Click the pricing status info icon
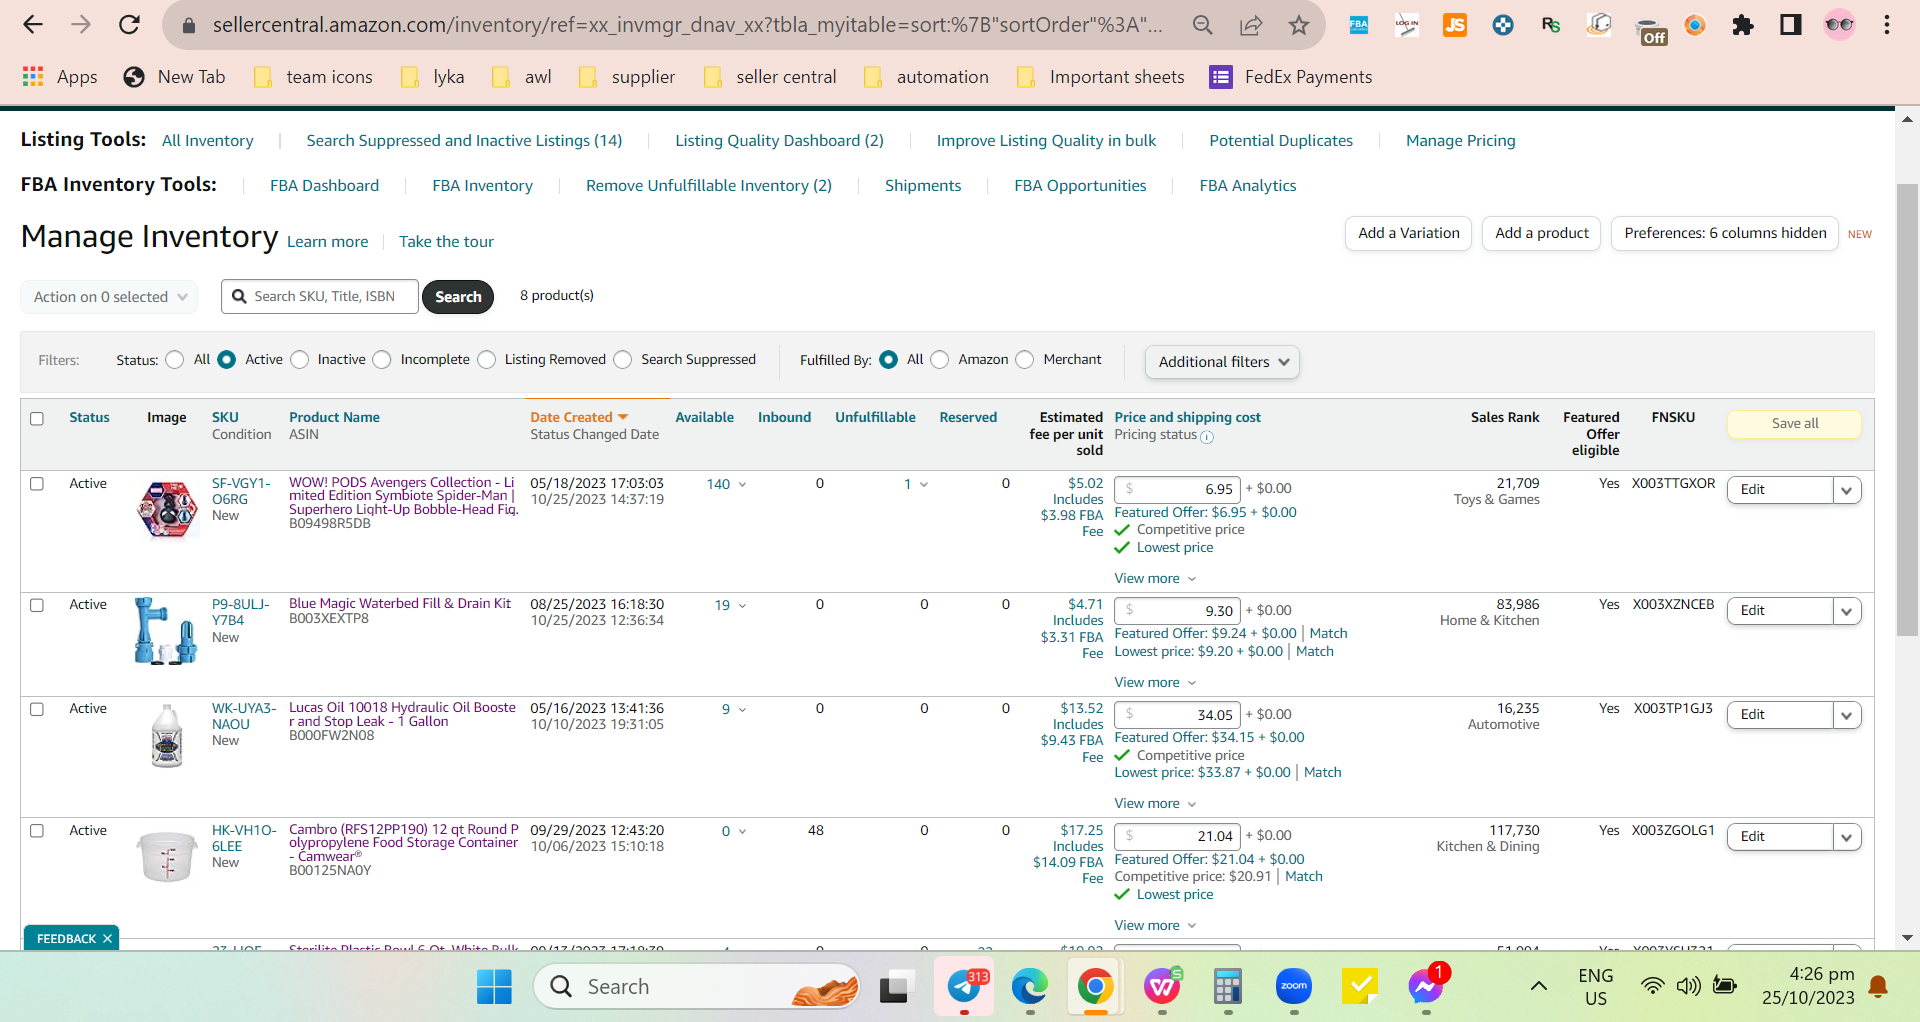Image resolution: width=1920 pixels, height=1022 pixels. pos(1207,437)
